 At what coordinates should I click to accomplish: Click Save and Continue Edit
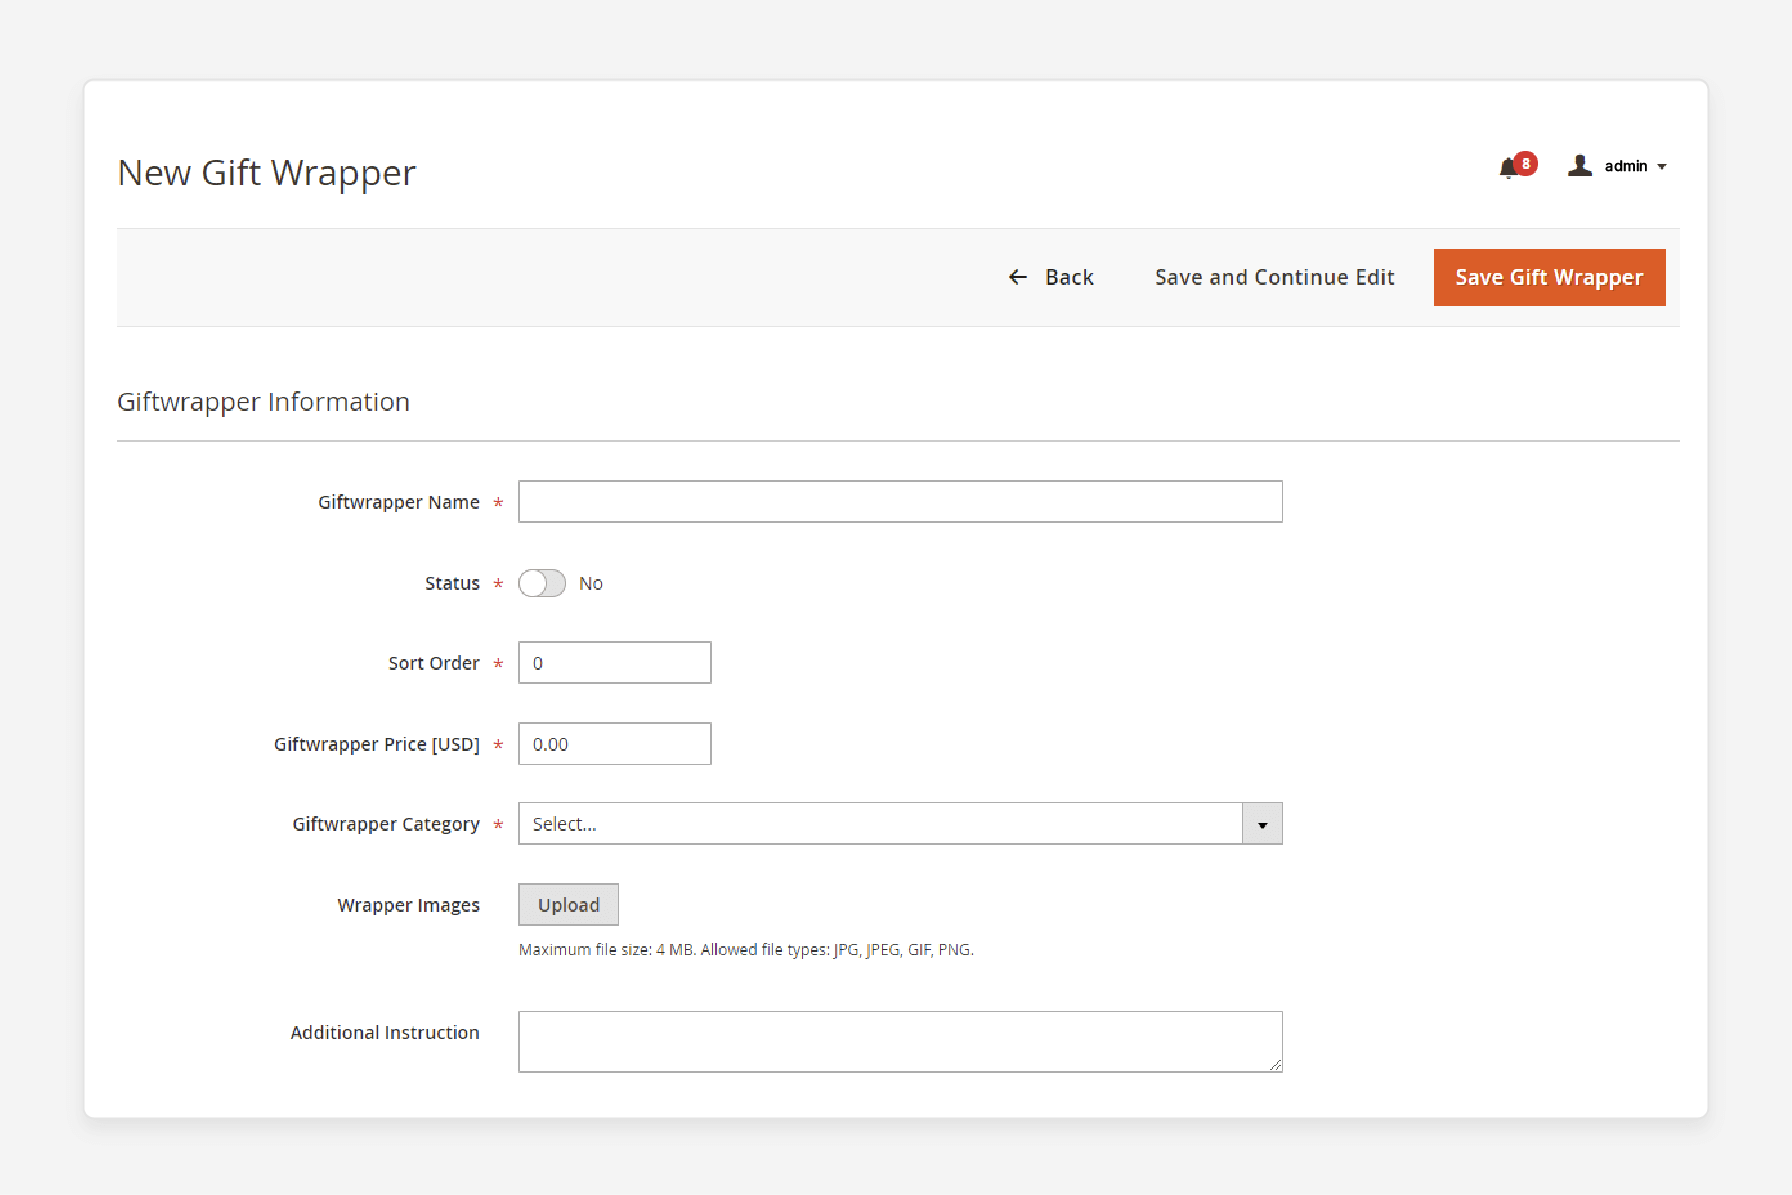click(x=1274, y=277)
